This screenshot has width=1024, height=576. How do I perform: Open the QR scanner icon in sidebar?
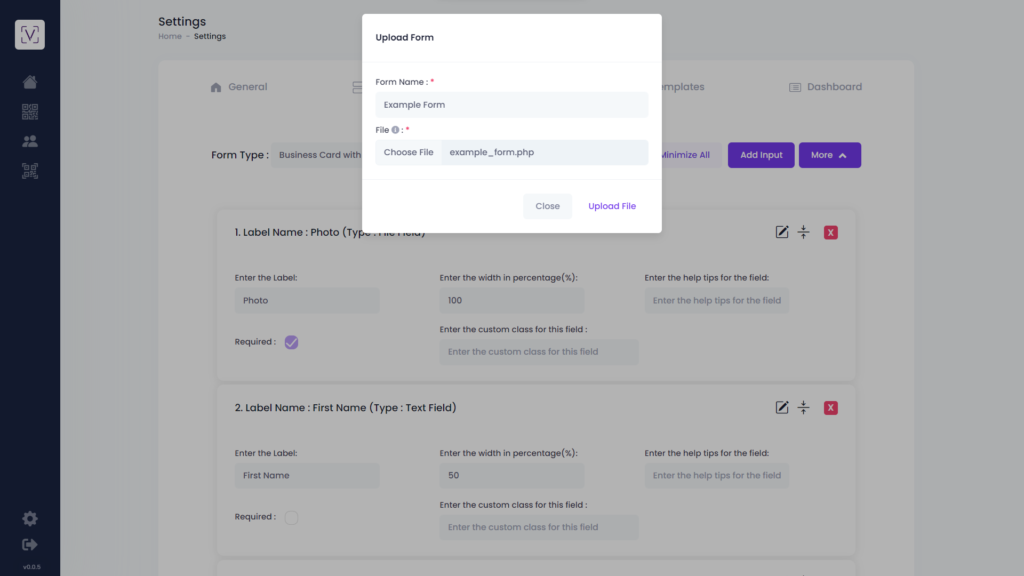(30, 171)
